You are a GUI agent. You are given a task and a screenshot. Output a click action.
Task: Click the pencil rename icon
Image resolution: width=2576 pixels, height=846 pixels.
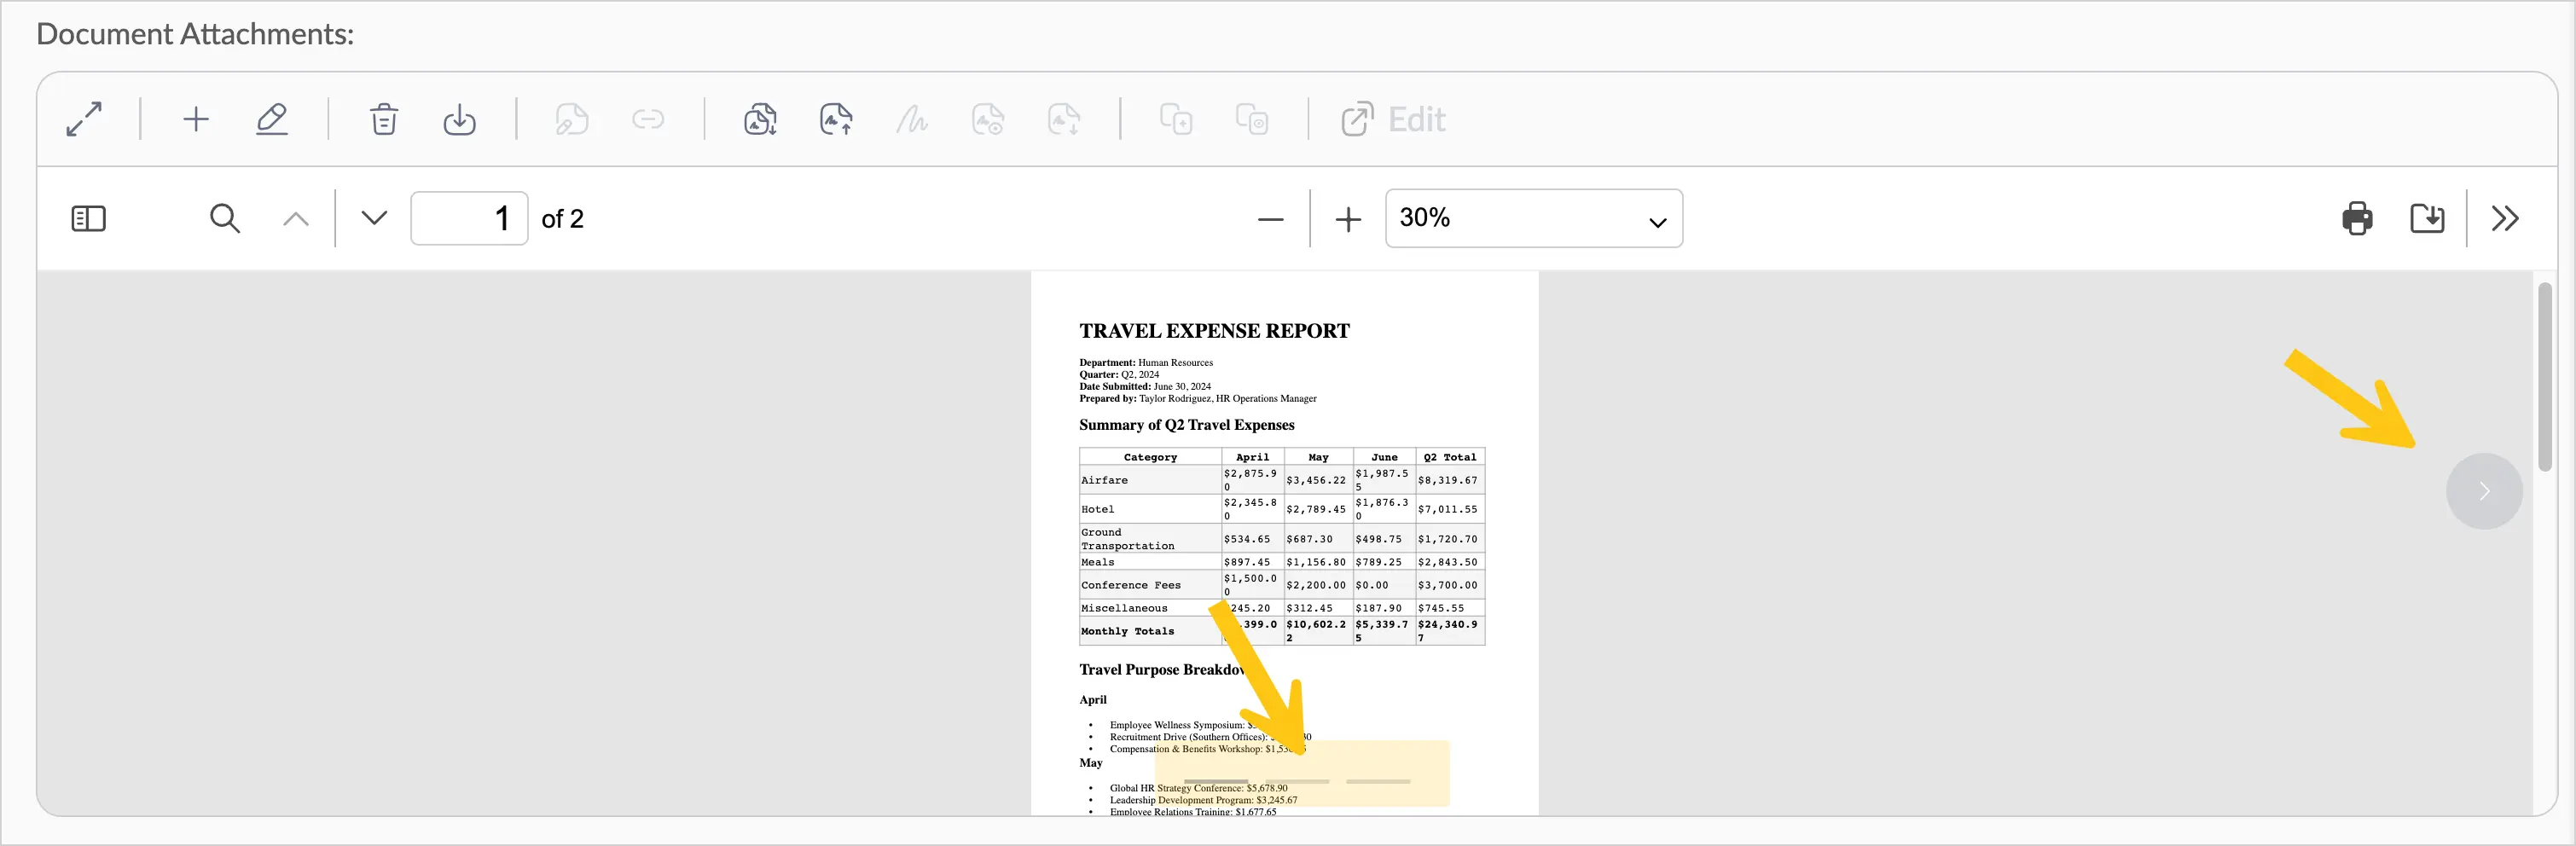(x=271, y=119)
